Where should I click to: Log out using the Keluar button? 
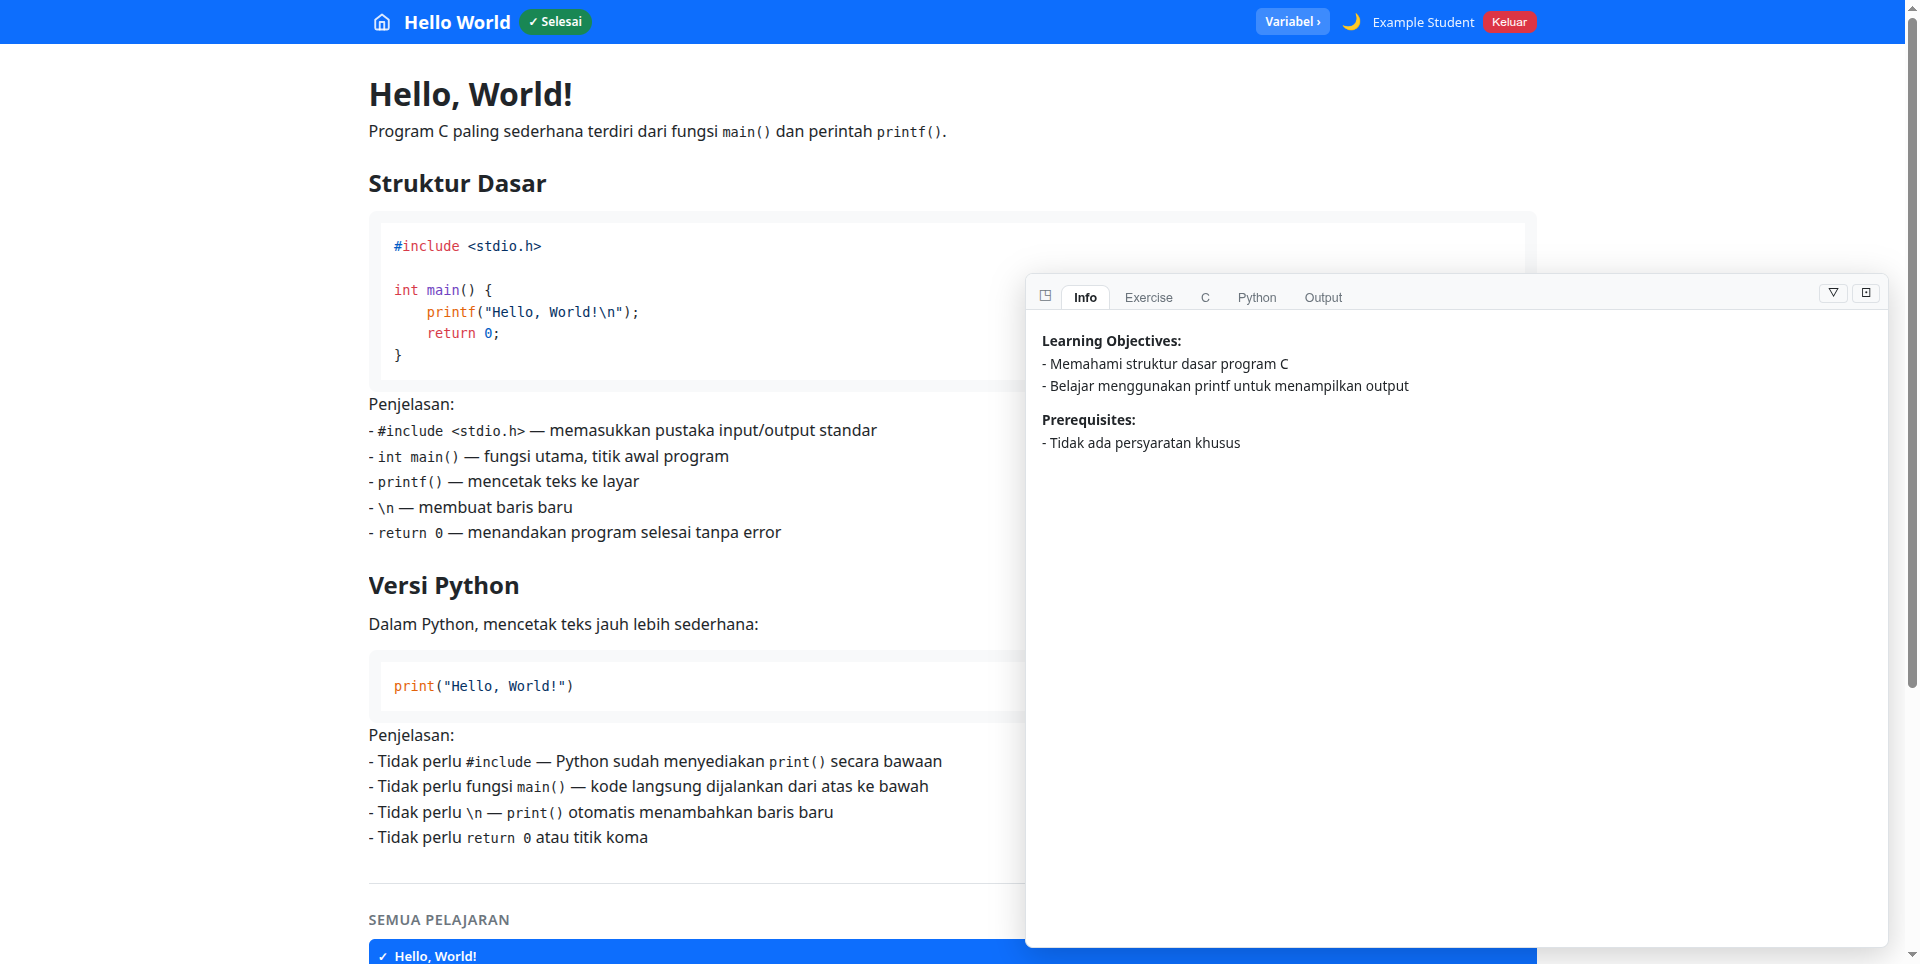[x=1509, y=22]
